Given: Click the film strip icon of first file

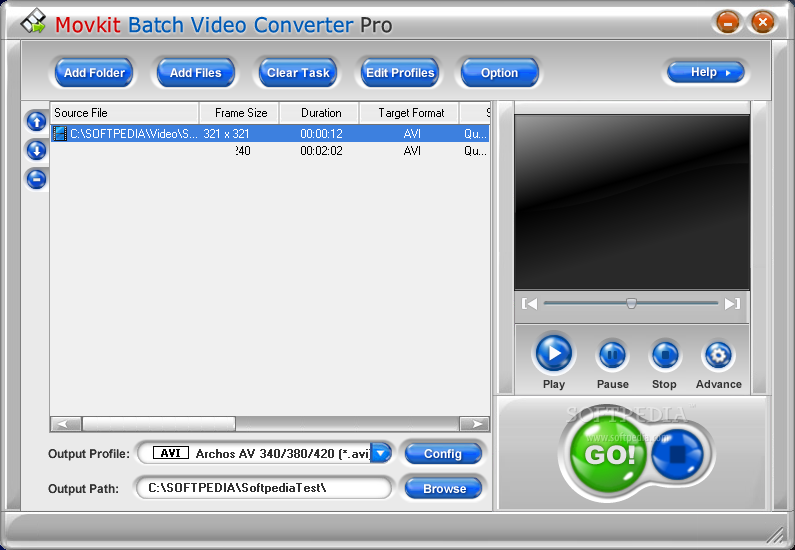Looking at the screenshot, I should (x=60, y=134).
